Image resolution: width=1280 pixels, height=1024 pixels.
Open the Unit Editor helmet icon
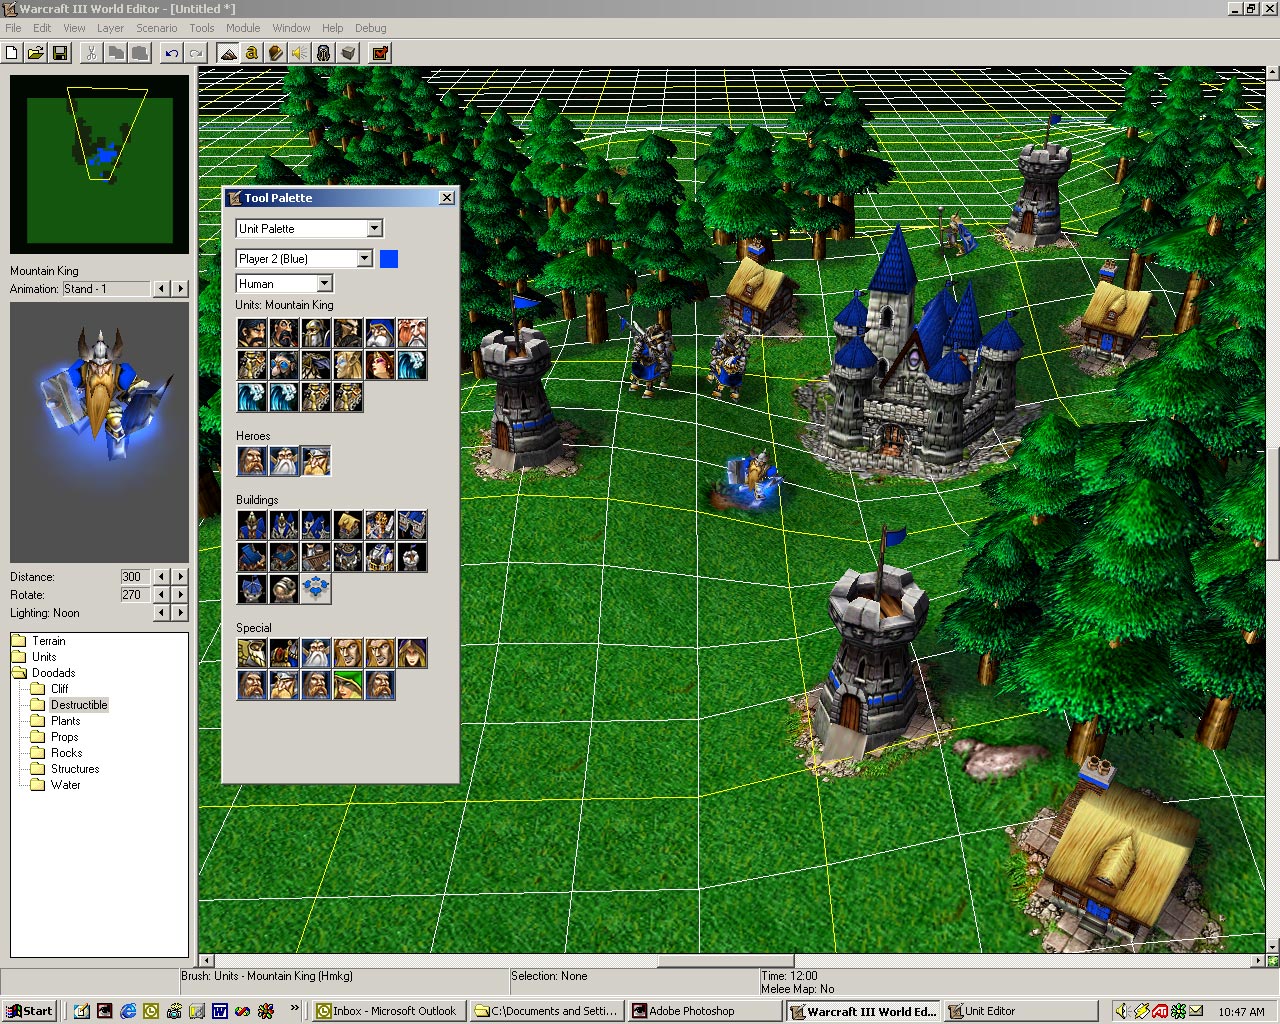coord(324,53)
